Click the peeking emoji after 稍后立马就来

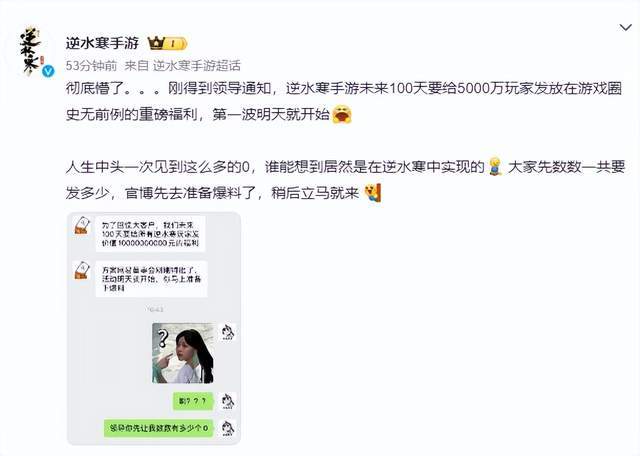(372, 193)
